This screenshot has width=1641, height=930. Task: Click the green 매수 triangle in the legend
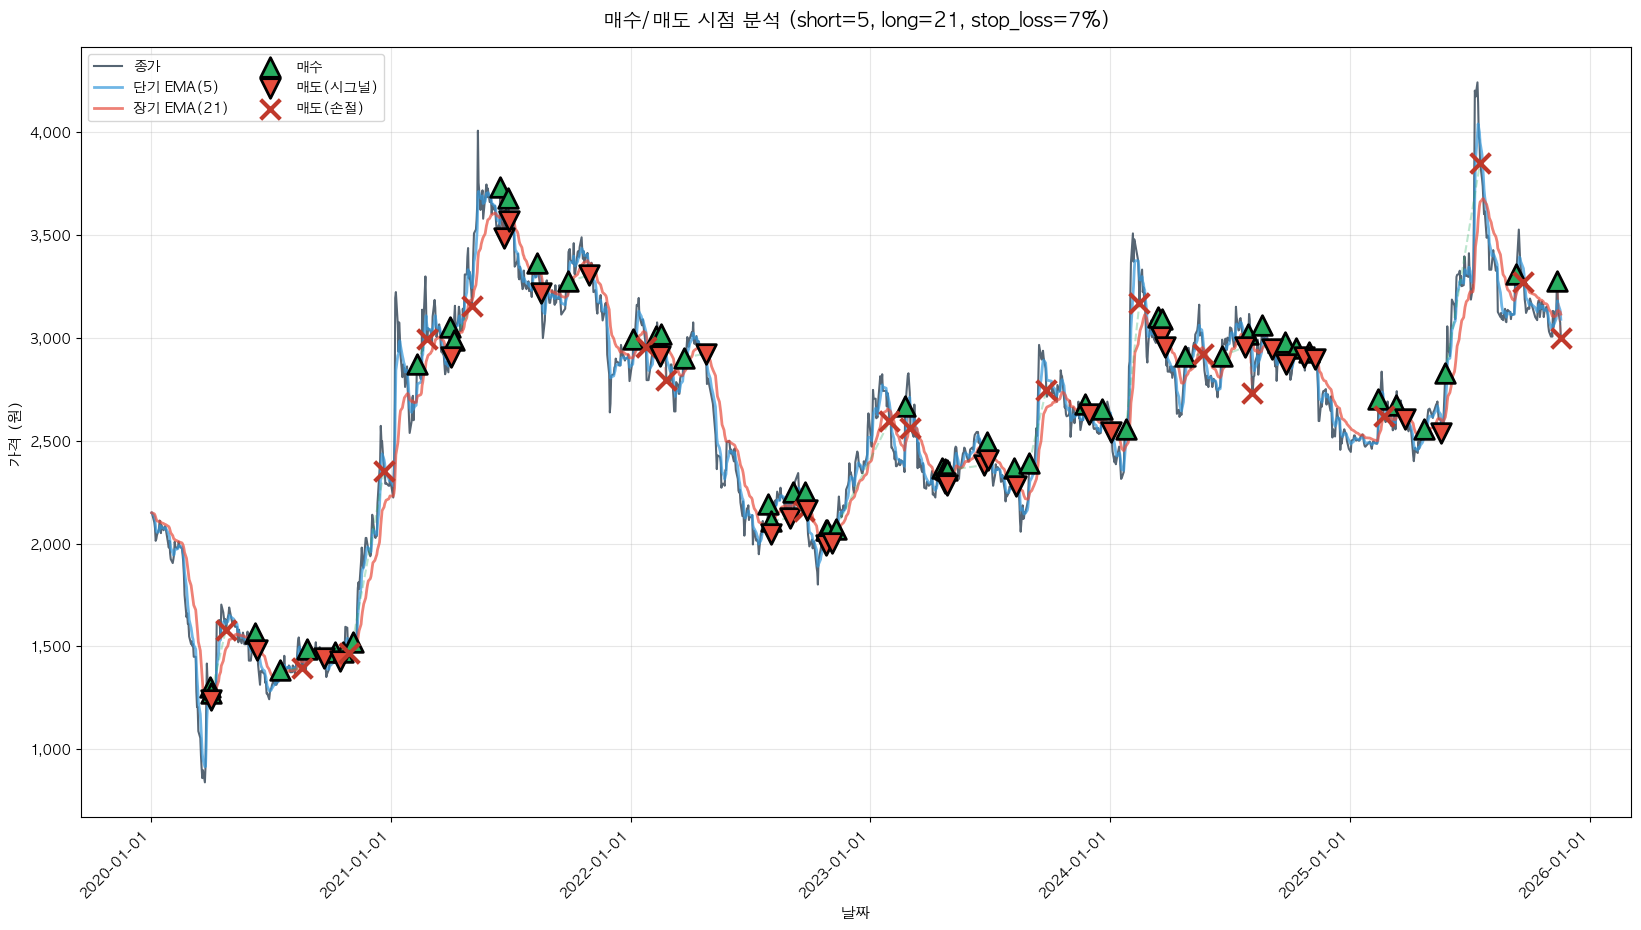[x=270, y=67]
